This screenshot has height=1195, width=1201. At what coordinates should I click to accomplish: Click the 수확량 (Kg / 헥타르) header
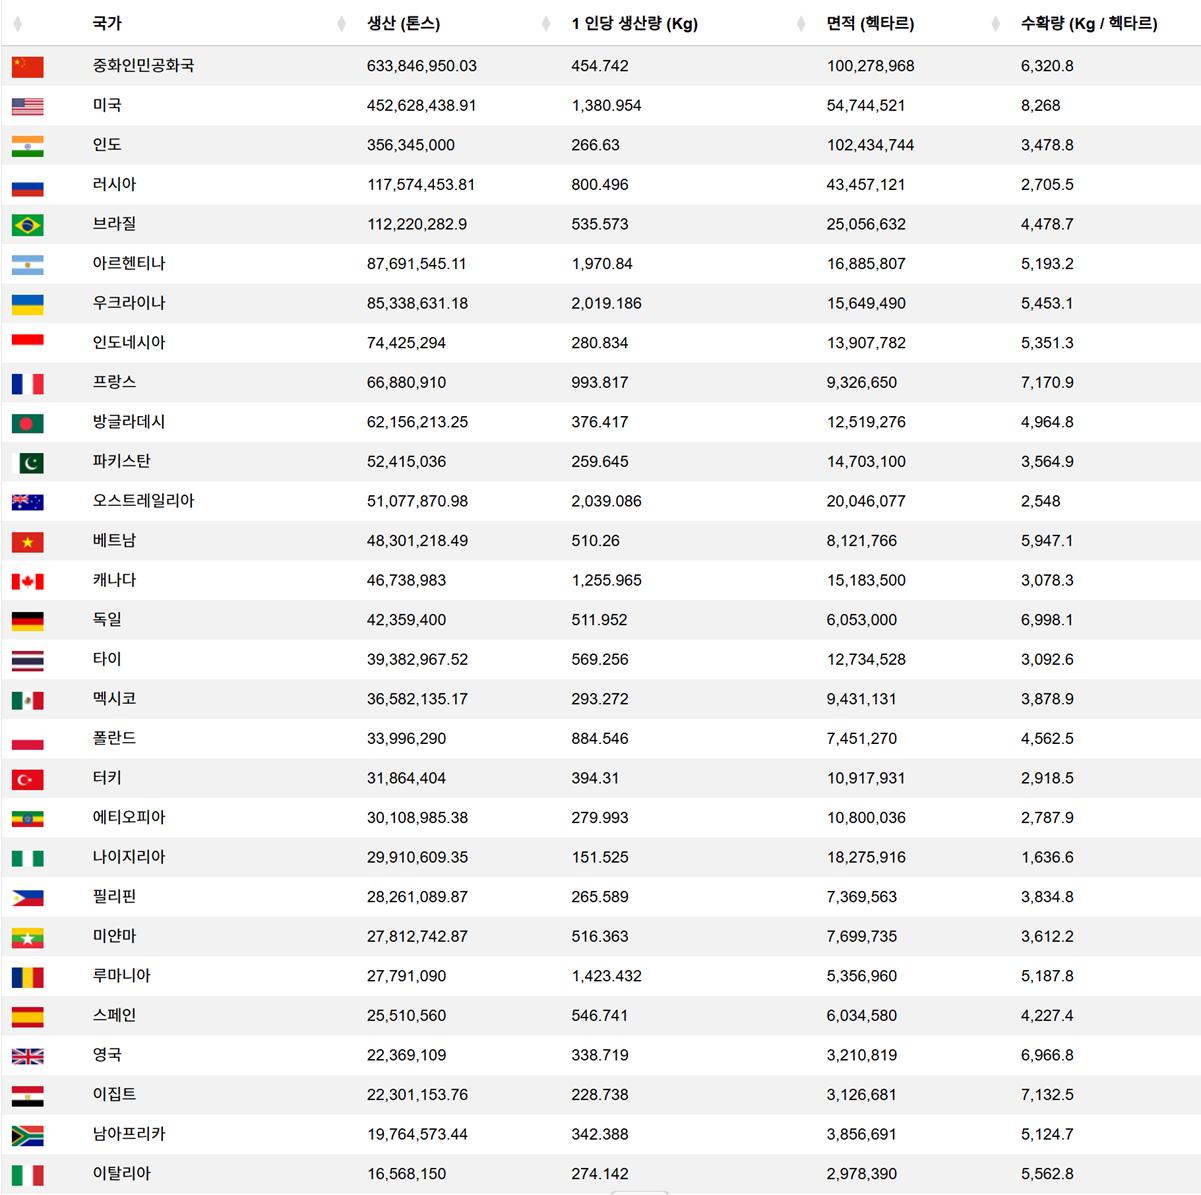point(1089,23)
